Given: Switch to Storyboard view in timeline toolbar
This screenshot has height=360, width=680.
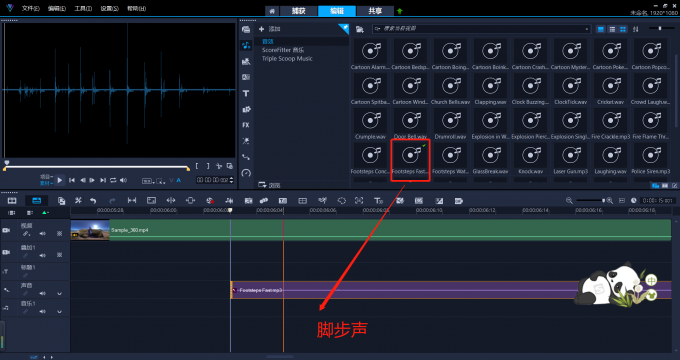Looking at the screenshot, I should click(x=12, y=200).
